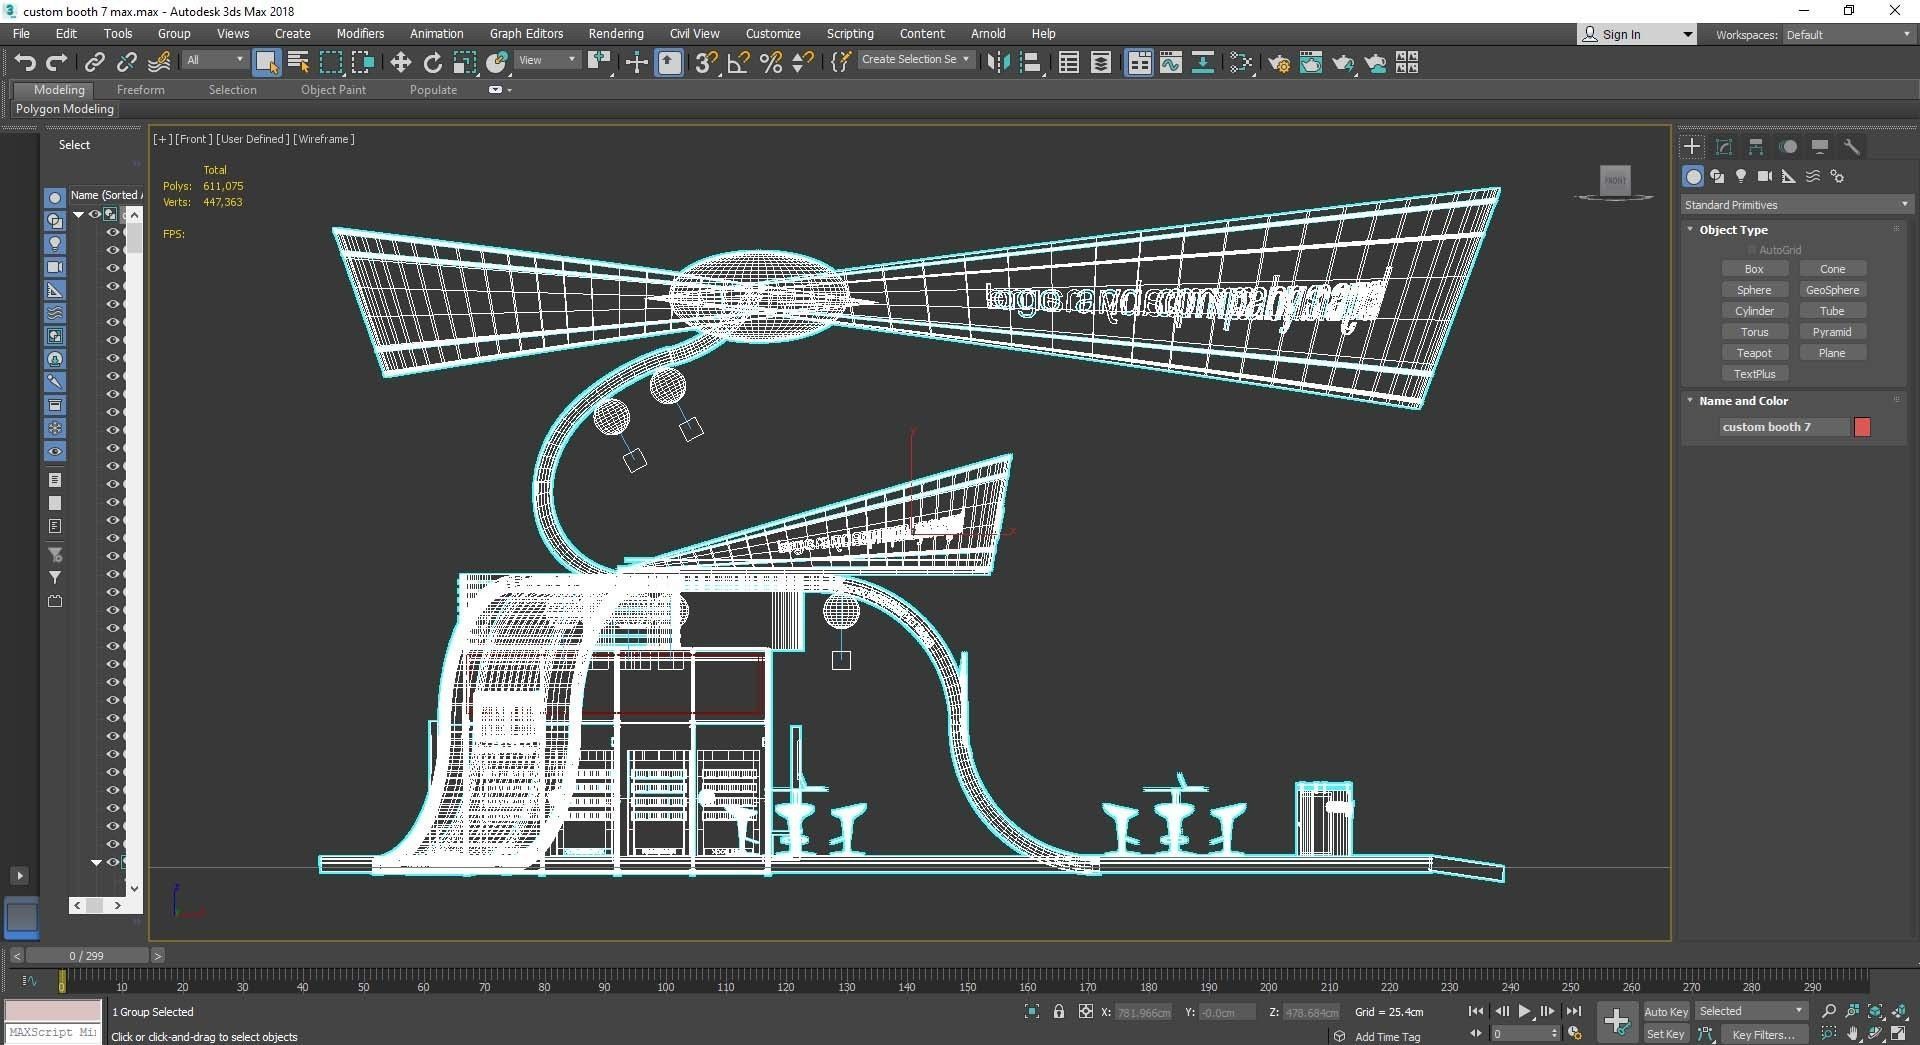Create a Teapot primitive
Image resolution: width=1920 pixels, height=1045 pixels.
(x=1754, y=353)
